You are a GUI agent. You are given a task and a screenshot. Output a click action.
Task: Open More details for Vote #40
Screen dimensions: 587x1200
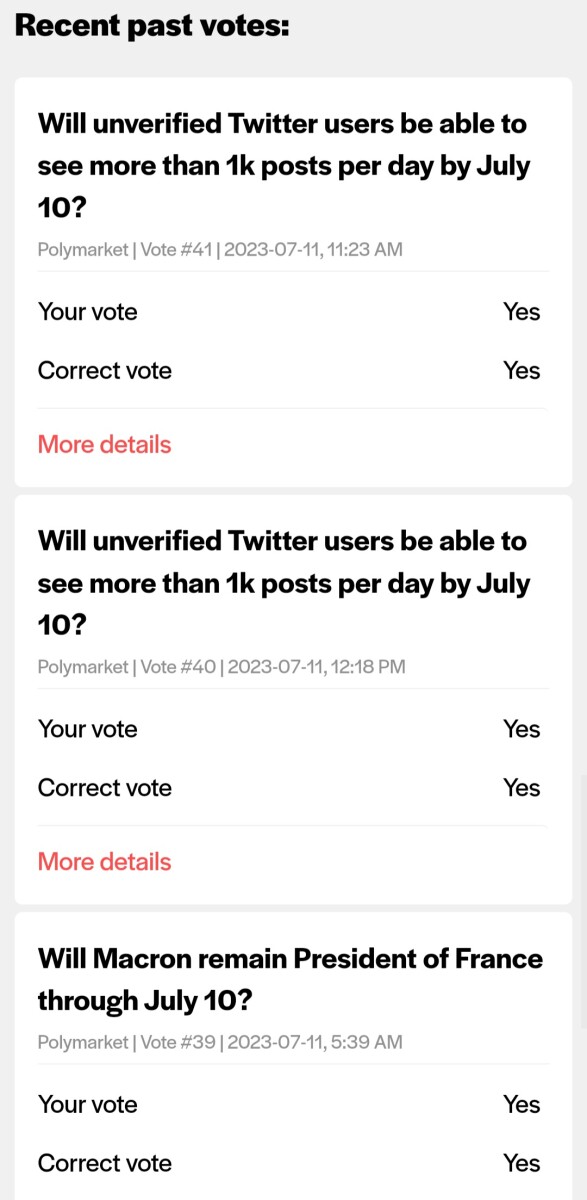tap(104, 861)
